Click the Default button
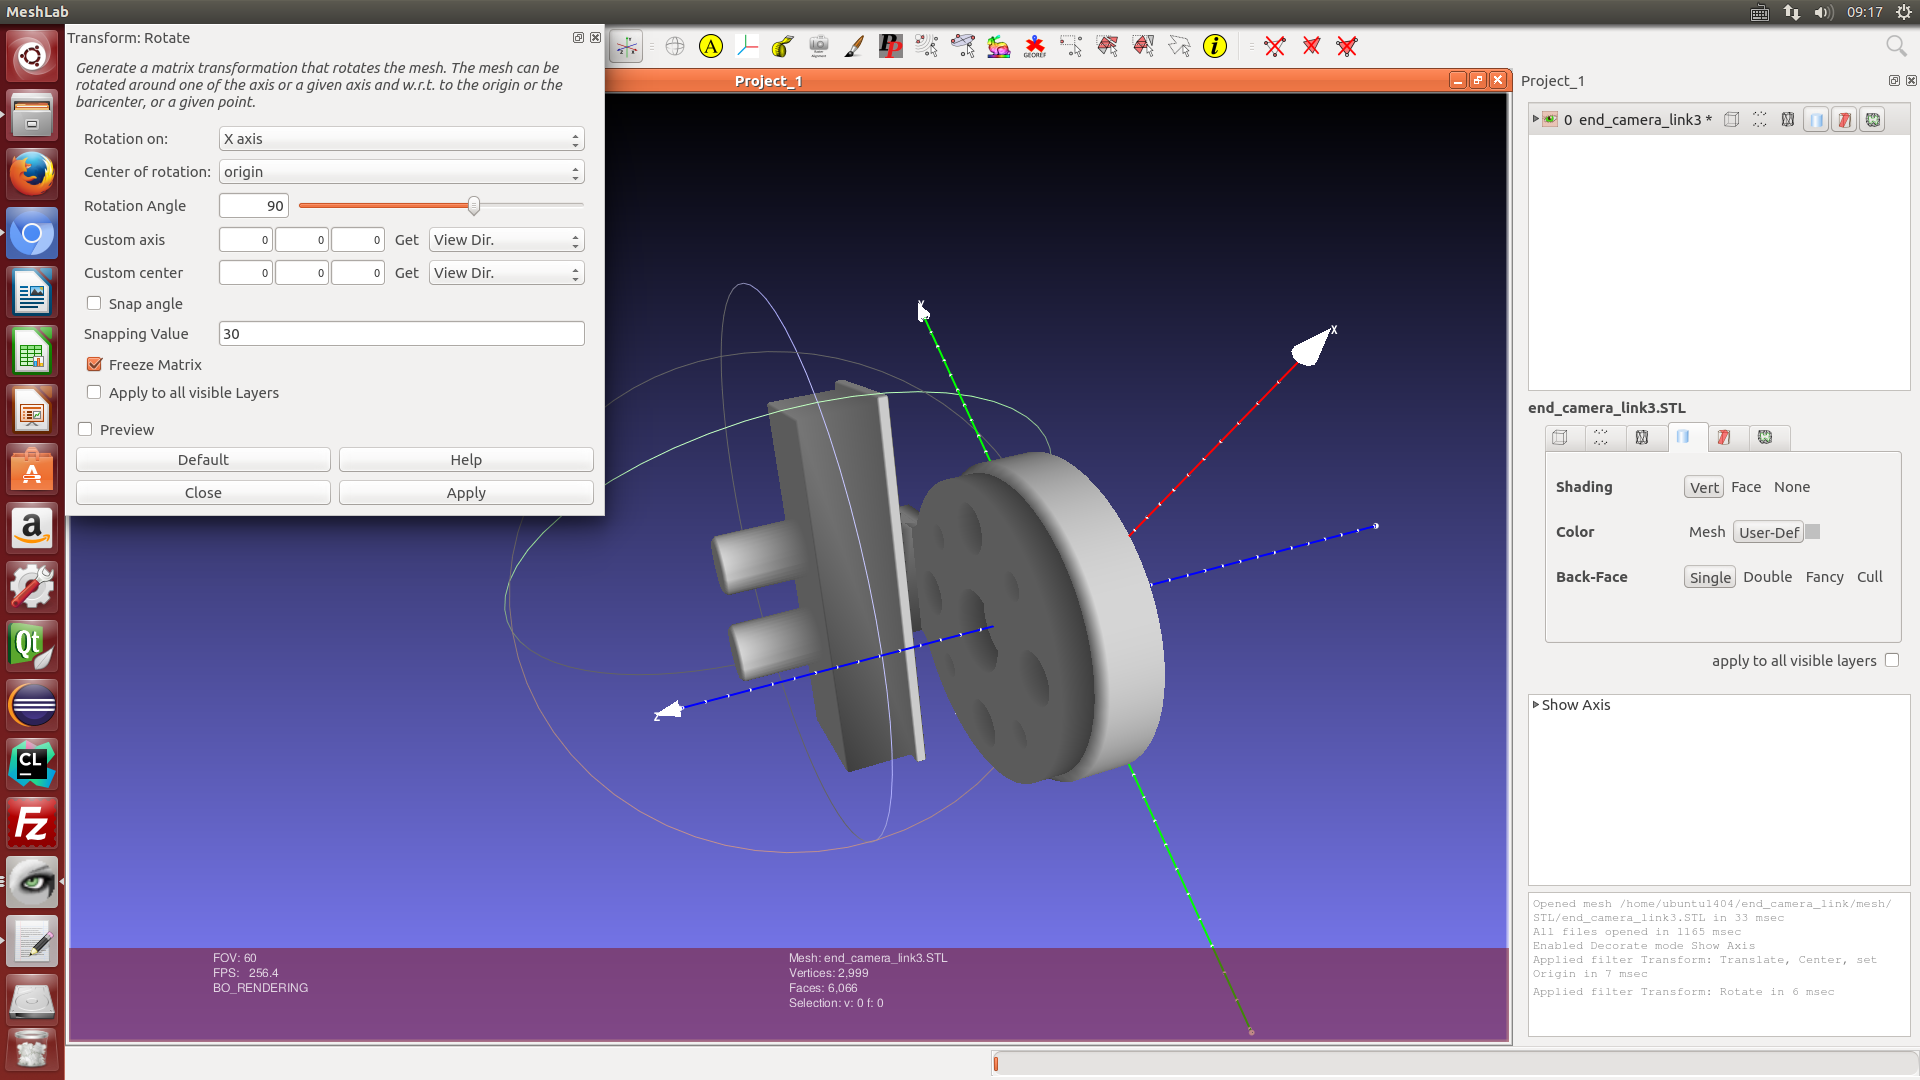Image resolution: width=1920 pixels, height=1080 pixels. tap(203, 460)
